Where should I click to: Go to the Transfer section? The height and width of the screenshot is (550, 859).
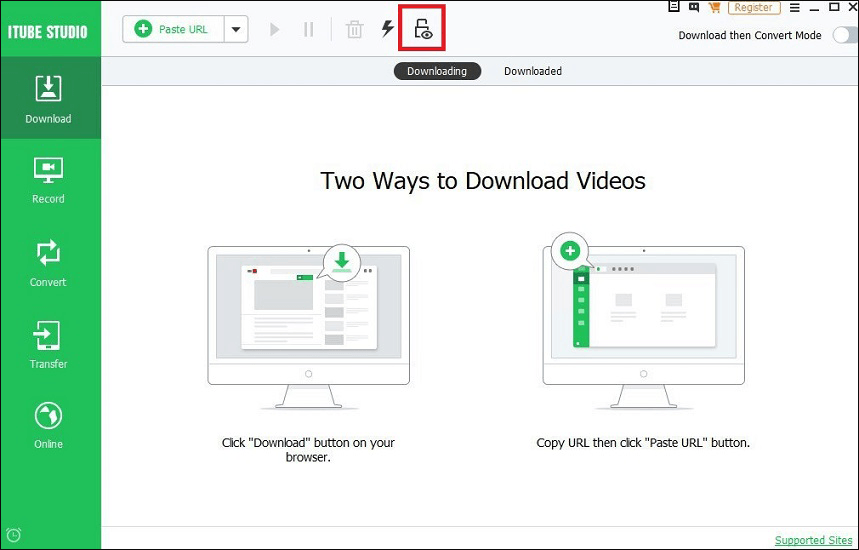(x=48, y=345)
